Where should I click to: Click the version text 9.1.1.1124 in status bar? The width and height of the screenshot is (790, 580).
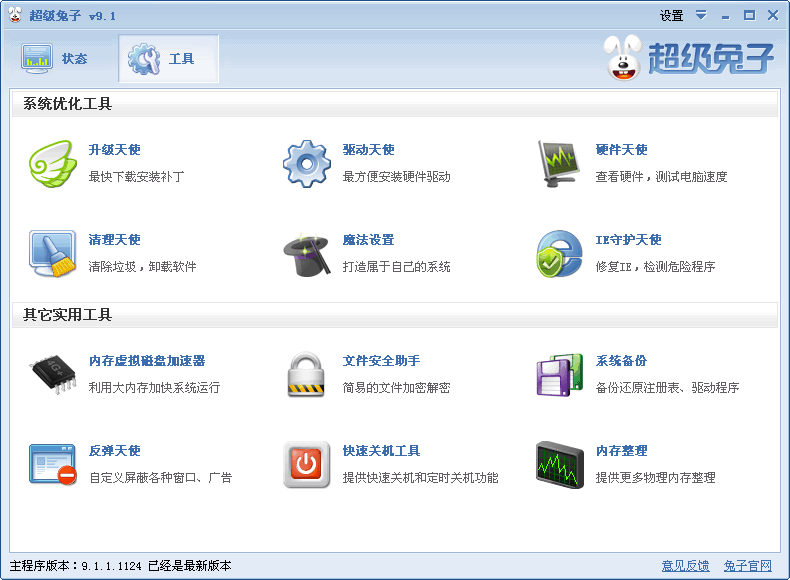pos(111,566)
